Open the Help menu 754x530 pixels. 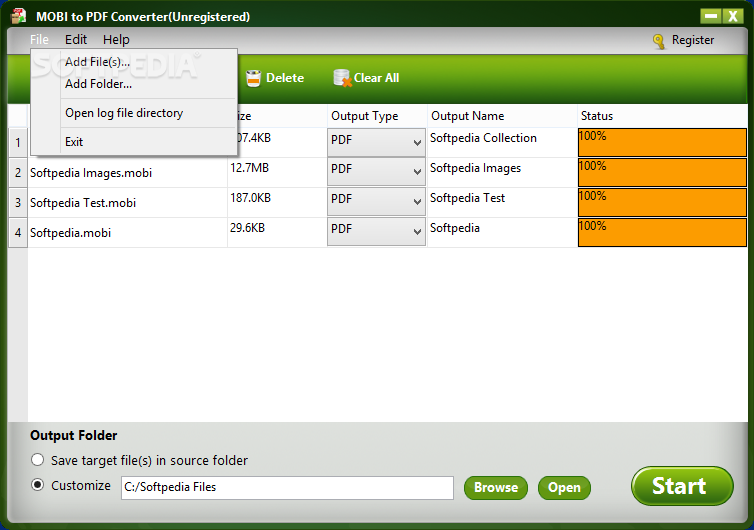click(x=116, y=39)
